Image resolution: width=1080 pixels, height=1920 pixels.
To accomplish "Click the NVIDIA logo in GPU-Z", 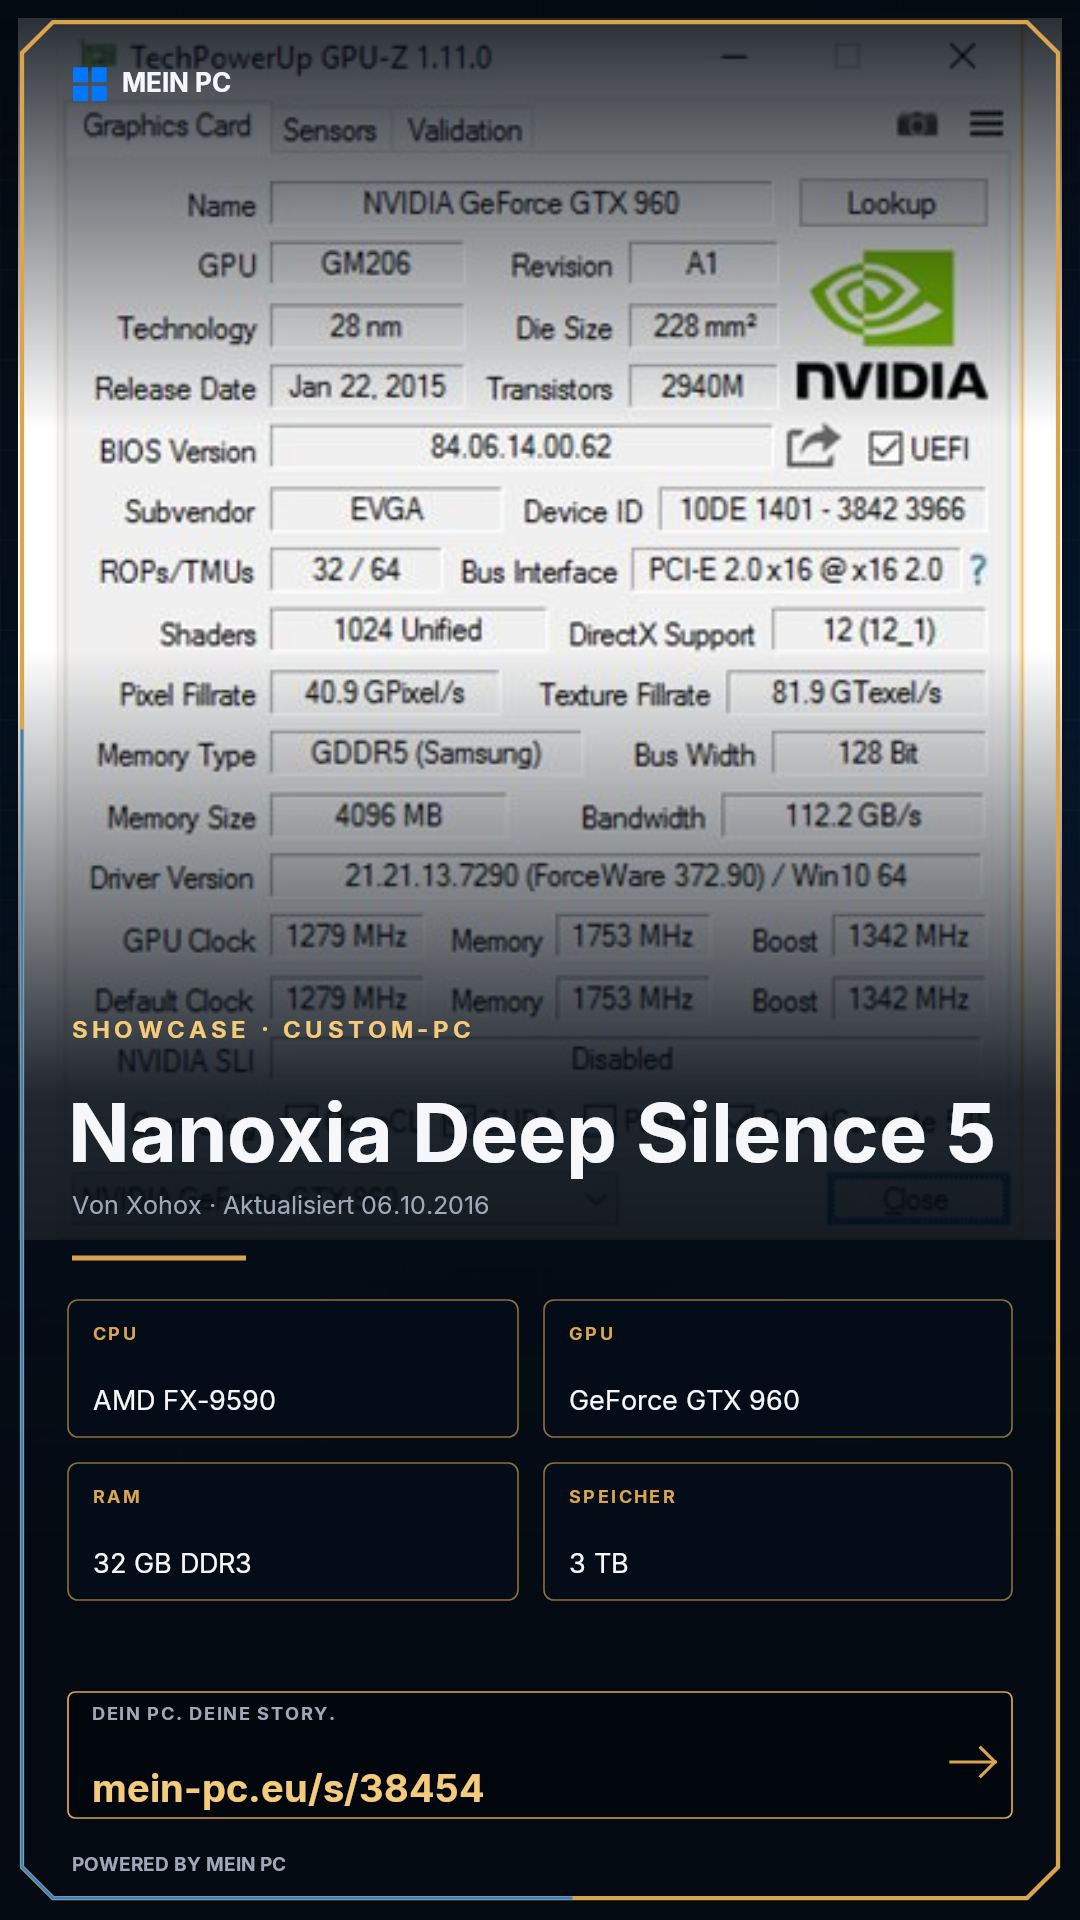I will (891, 325).
